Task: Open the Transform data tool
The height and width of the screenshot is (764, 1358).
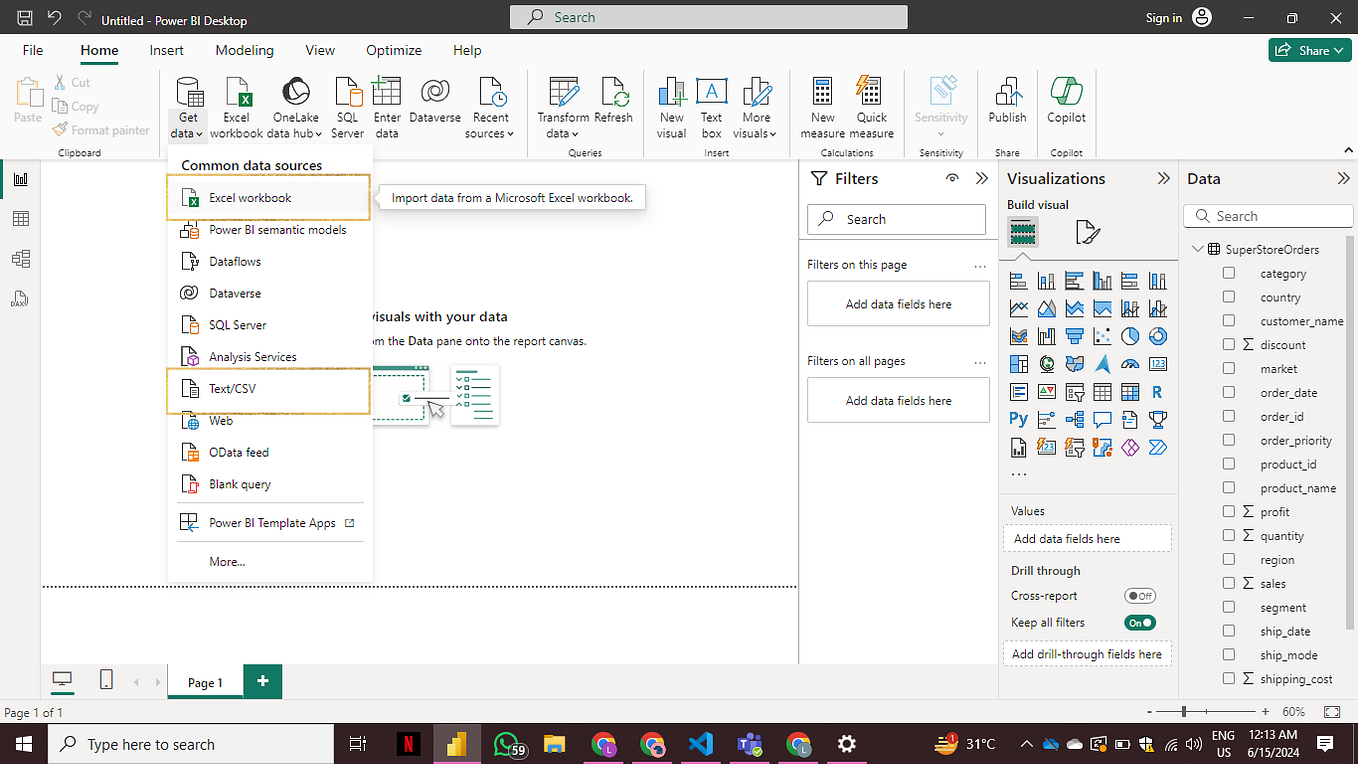Action: (x=562, y=104)
